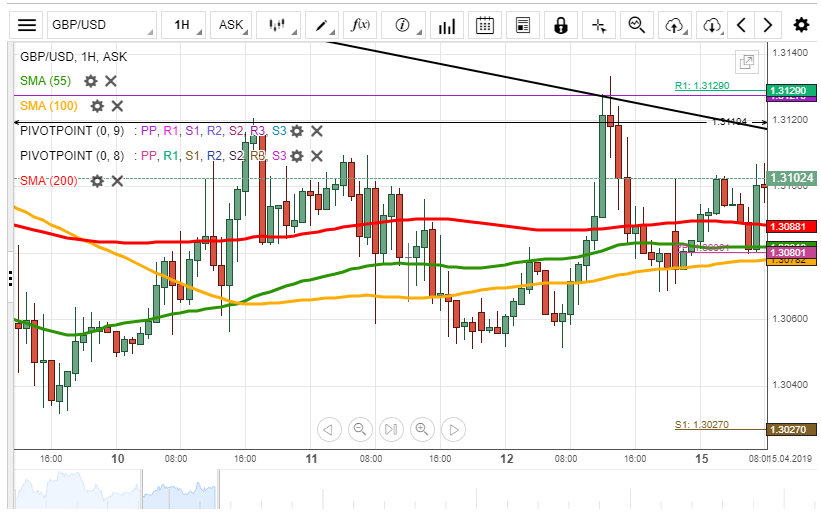Zoom in with the magnifier plus button
Screen dimensions: 821x513
(x=421, y=430)
